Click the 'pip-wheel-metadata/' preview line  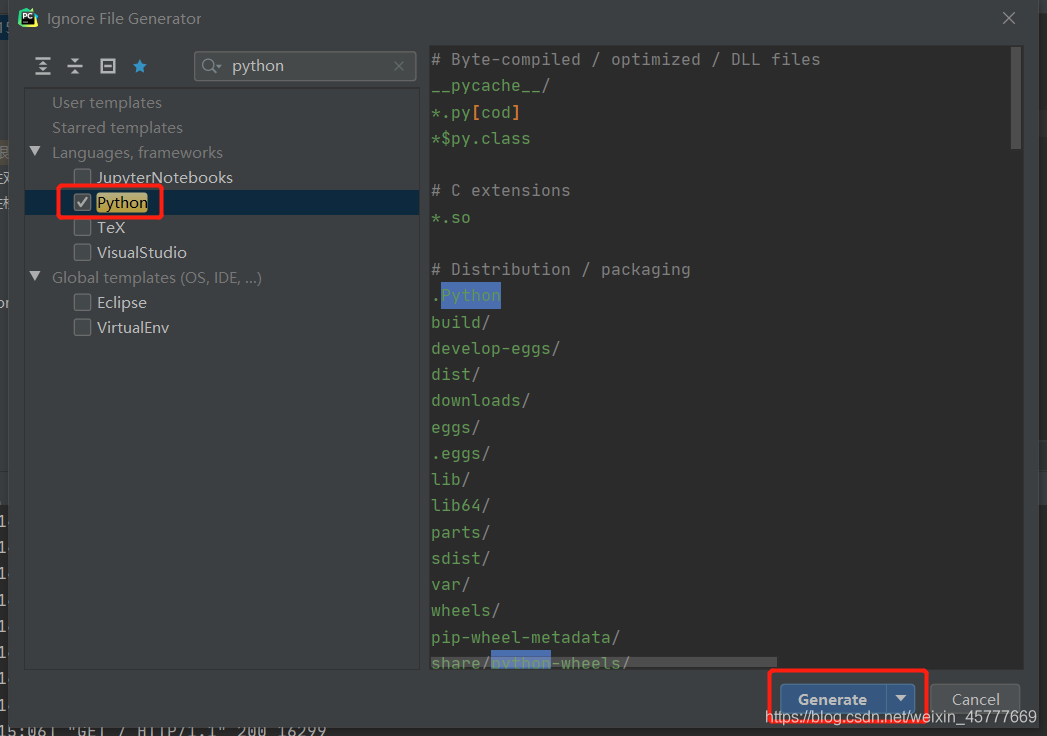coord(526,637)
